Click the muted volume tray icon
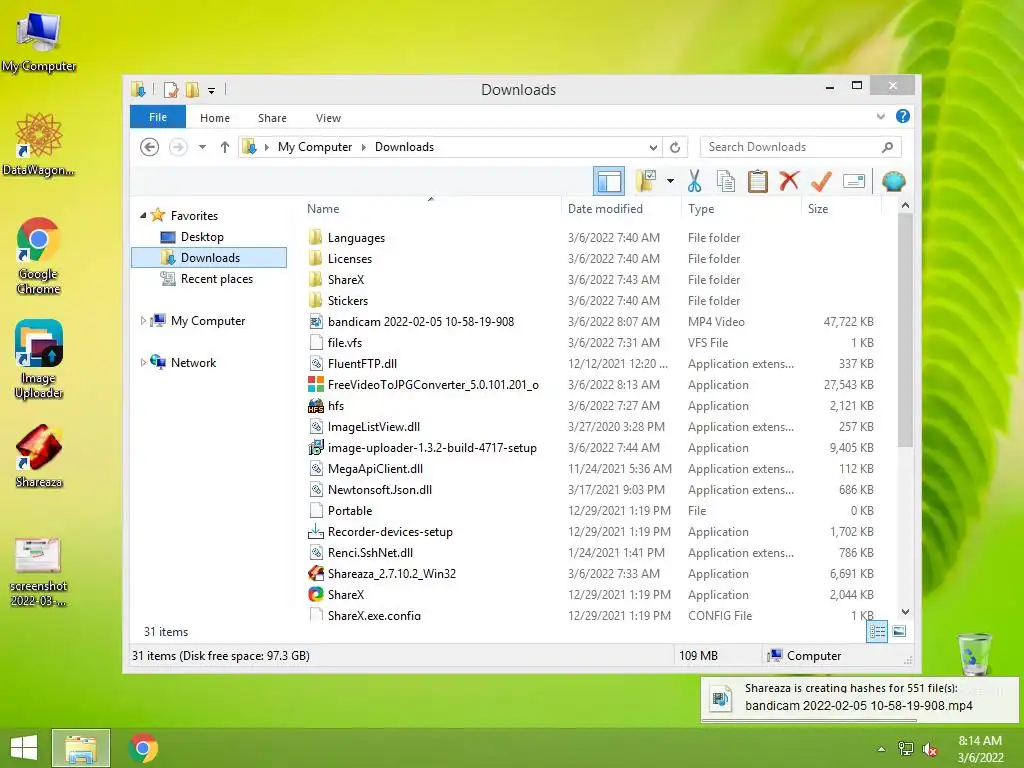1024x768 pixels. (929, 748)
